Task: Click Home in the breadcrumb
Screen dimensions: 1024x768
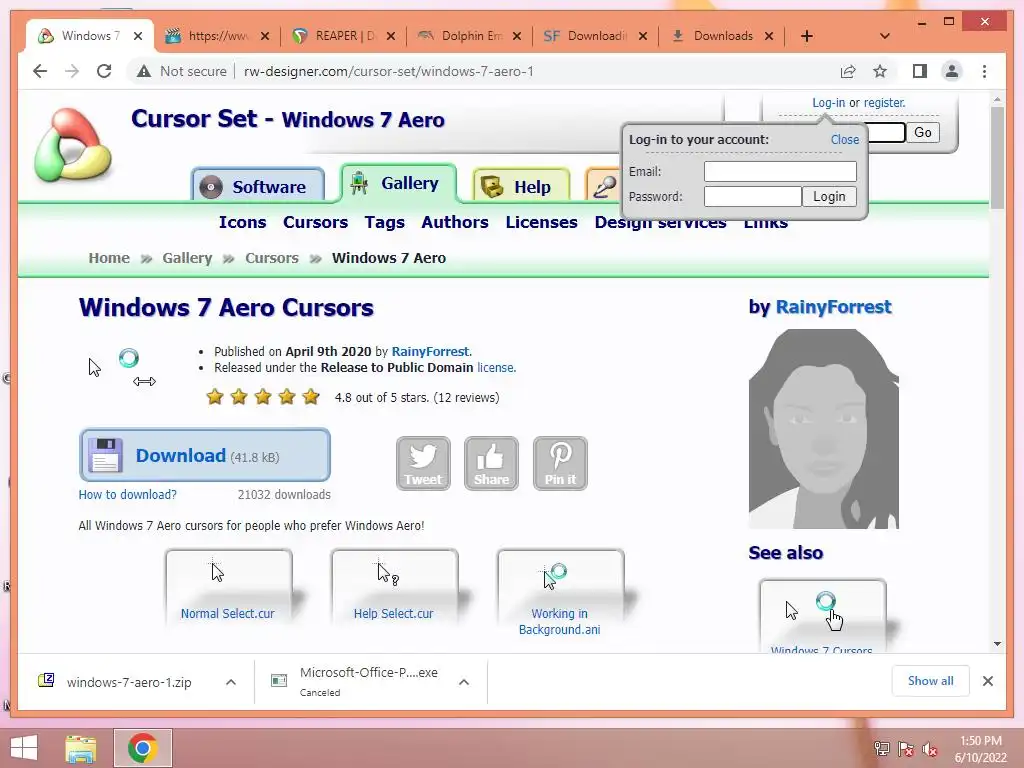Action: (x=109, y=258)
